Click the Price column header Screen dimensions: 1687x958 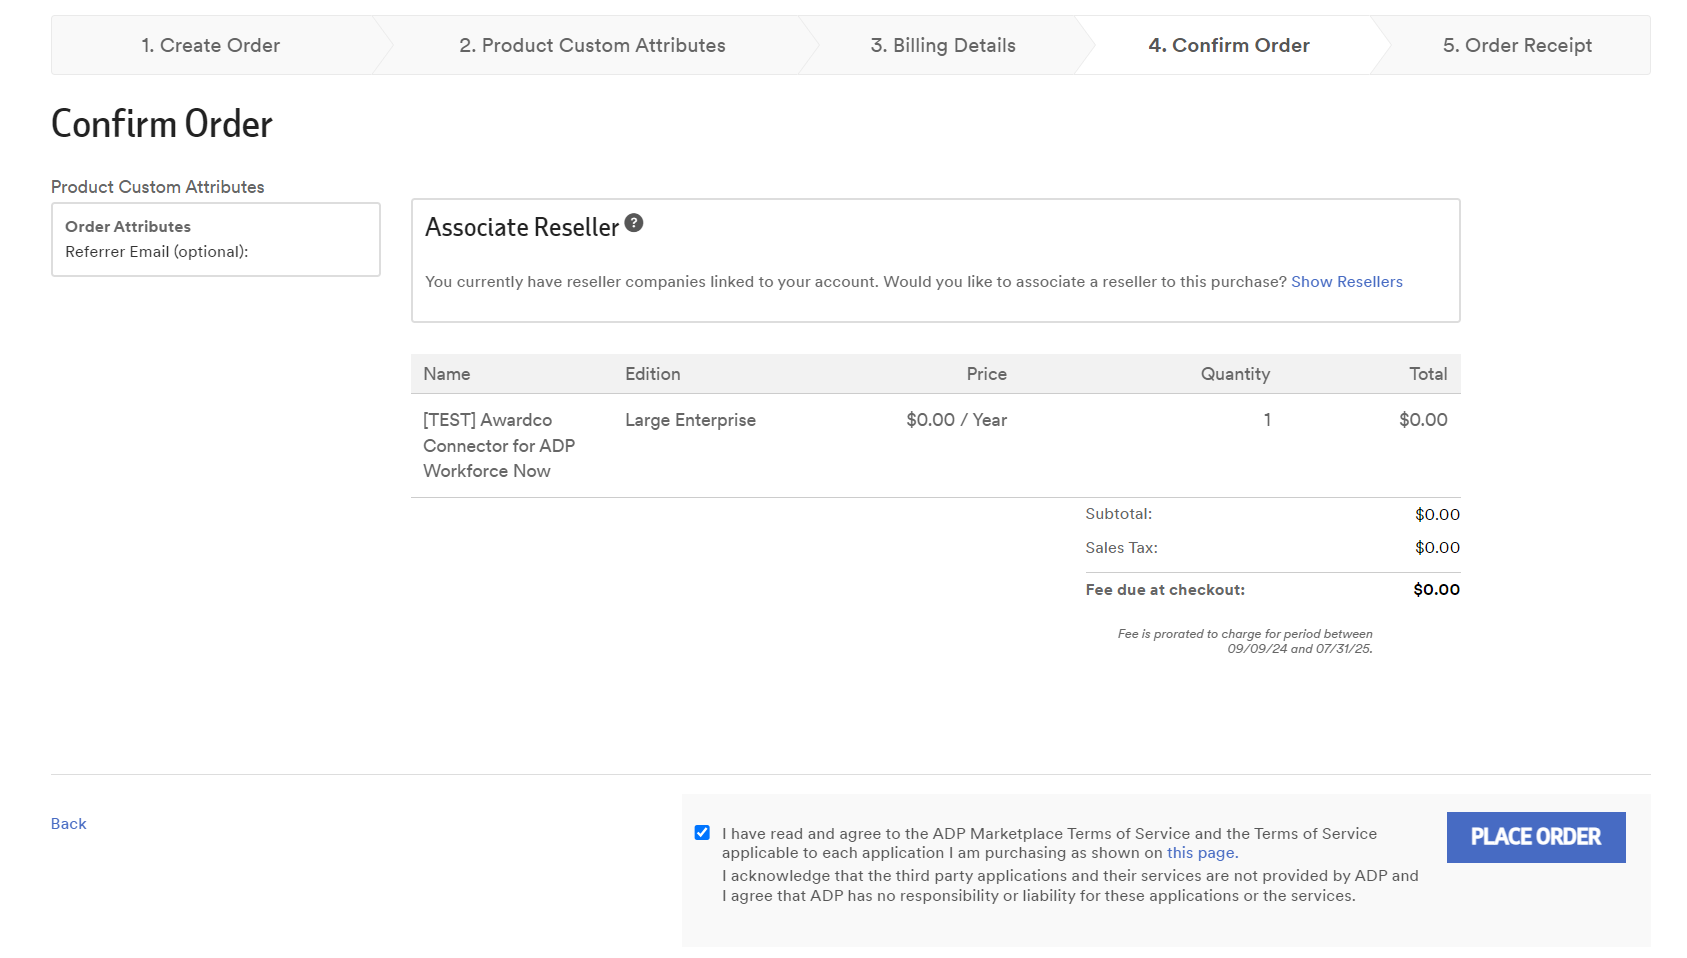pyautogui.click(x=986, y=374)
